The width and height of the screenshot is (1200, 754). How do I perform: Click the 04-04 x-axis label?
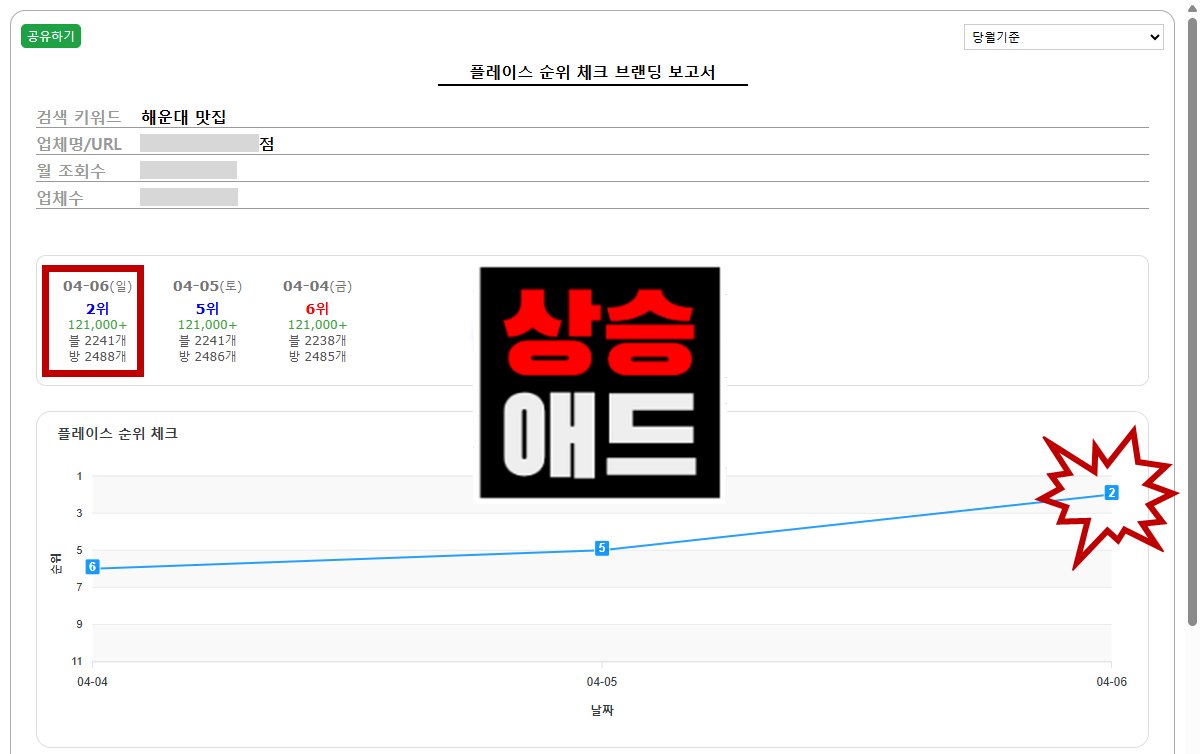(92, 681)
